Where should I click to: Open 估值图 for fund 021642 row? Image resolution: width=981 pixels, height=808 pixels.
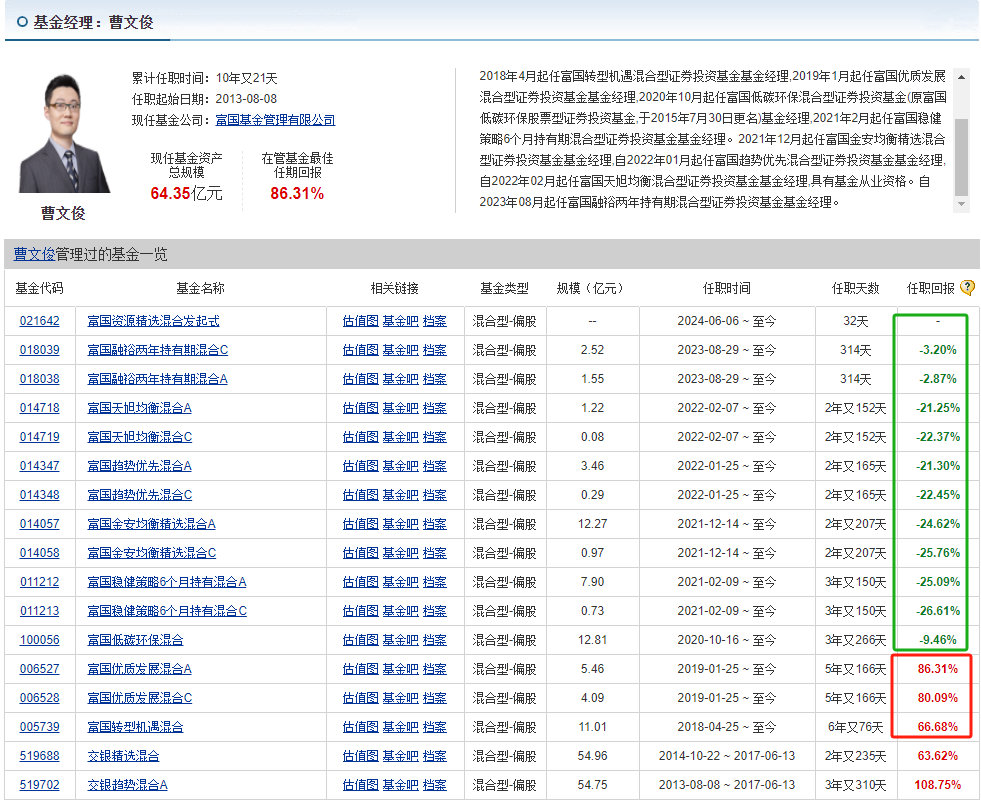tap(360, 321)
